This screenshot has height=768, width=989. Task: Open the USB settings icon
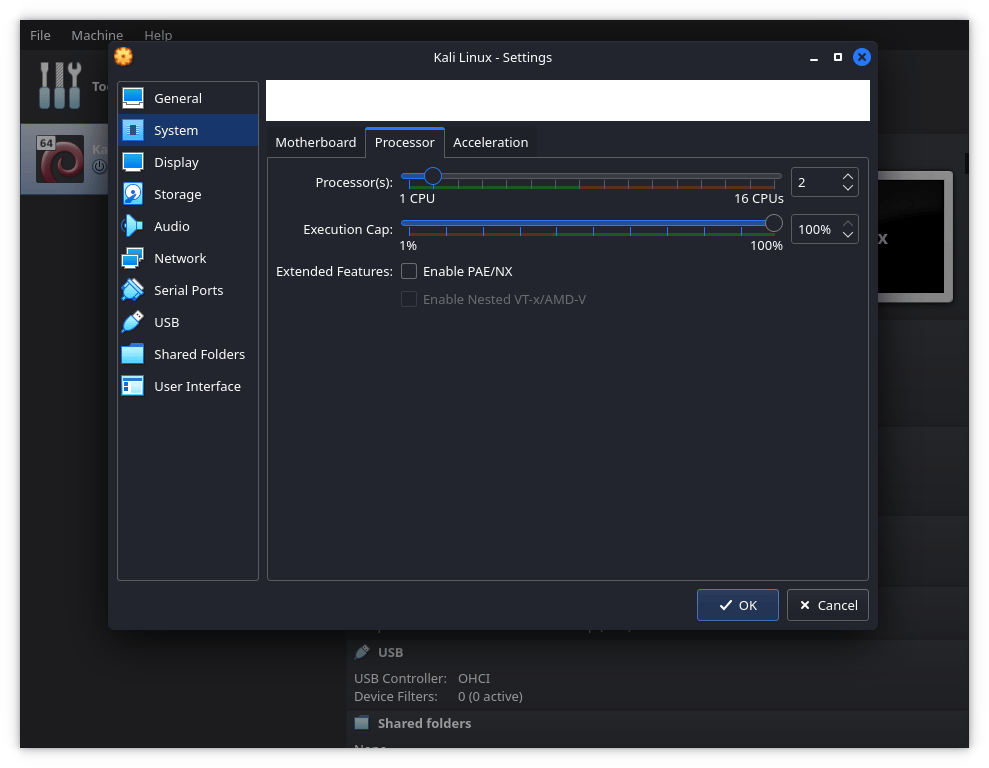point(133,322)
